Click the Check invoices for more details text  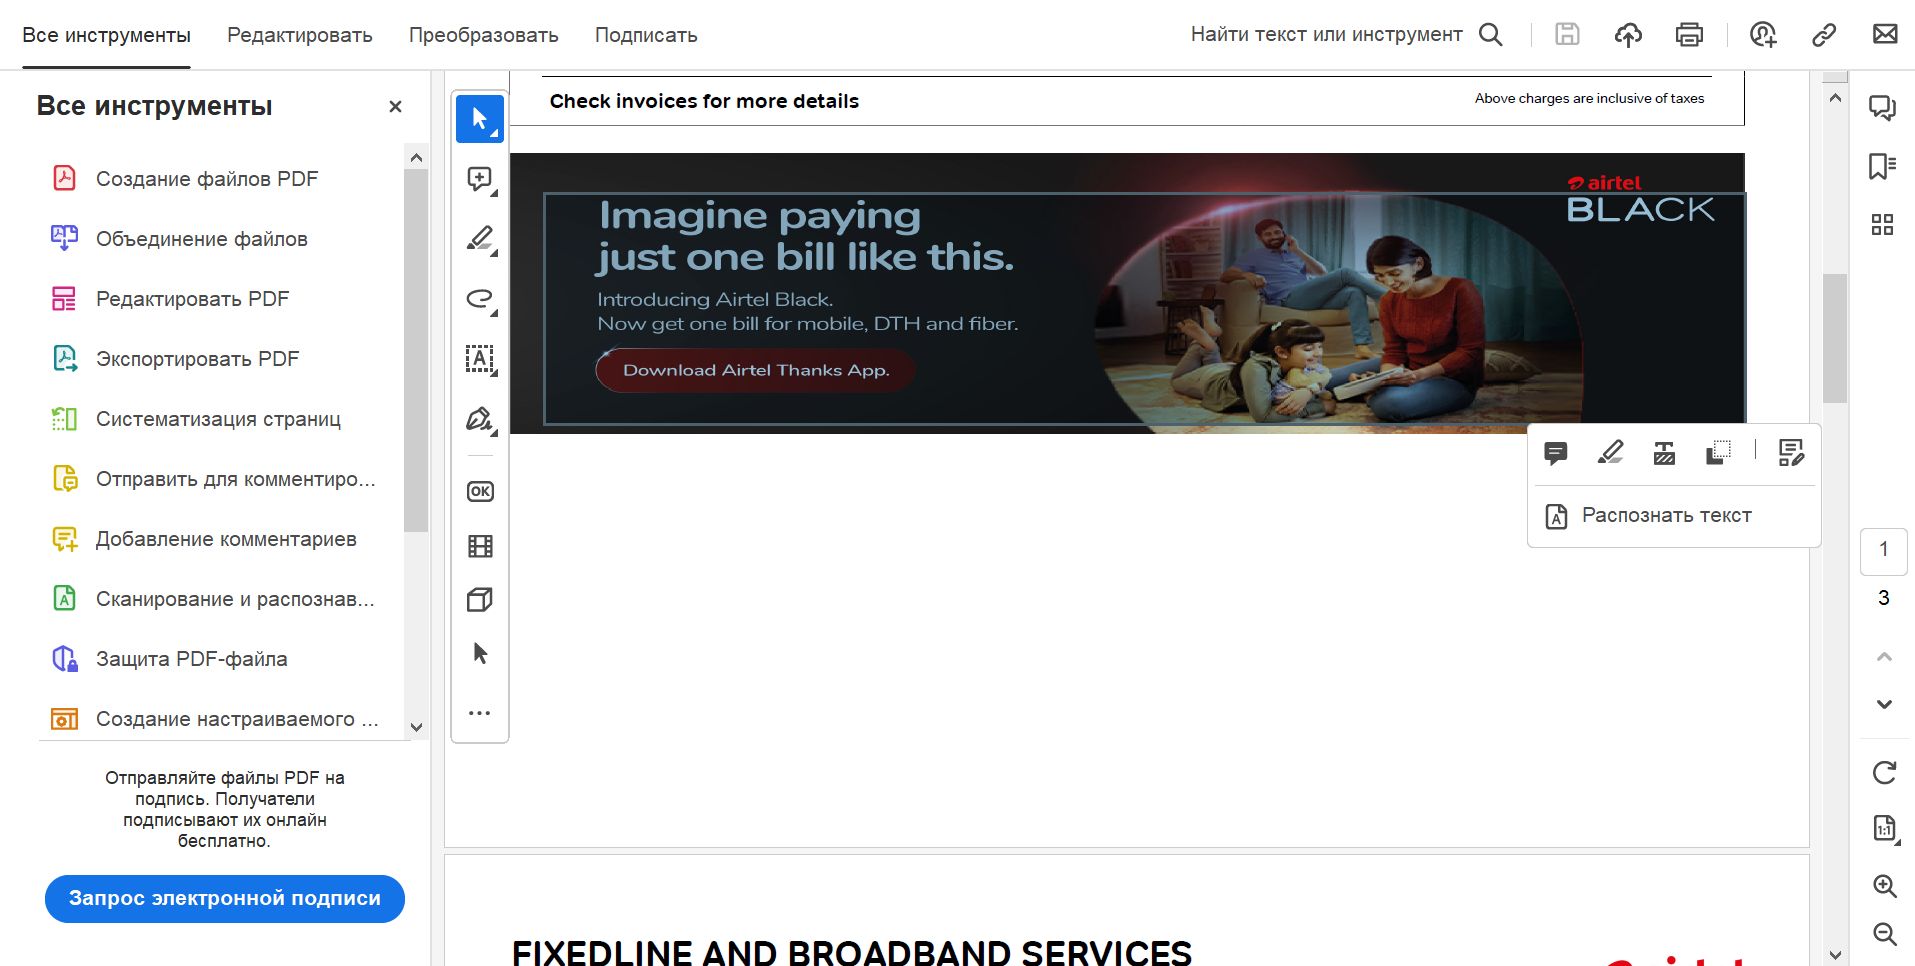704,101
